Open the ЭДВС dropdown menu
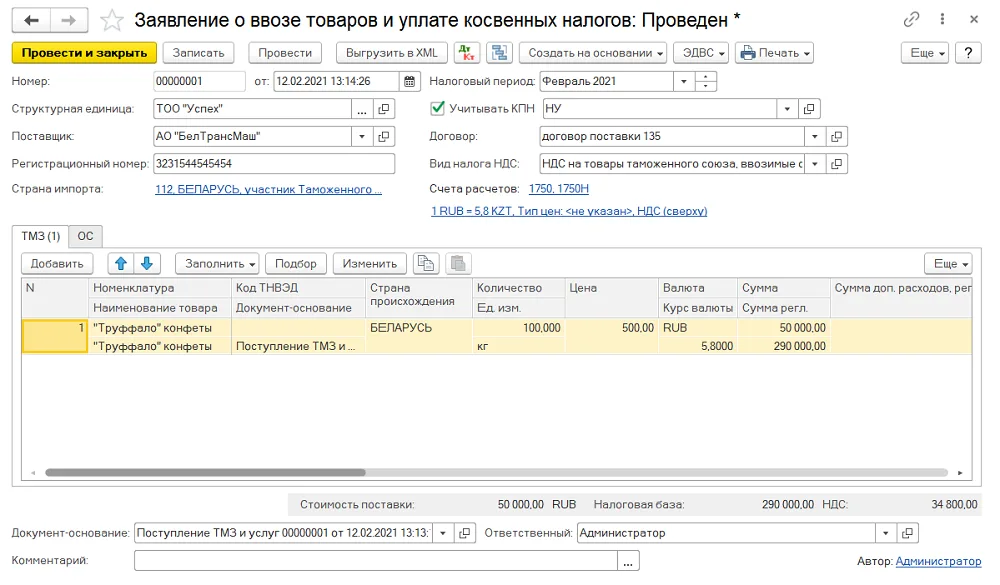This screenshot has height=585, width=1000. 701,53
